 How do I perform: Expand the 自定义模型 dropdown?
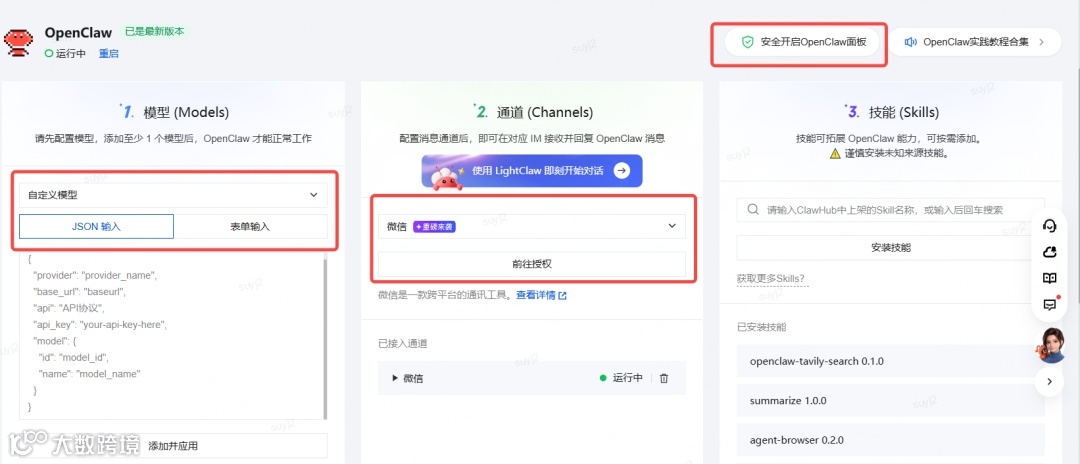(173, 195)
